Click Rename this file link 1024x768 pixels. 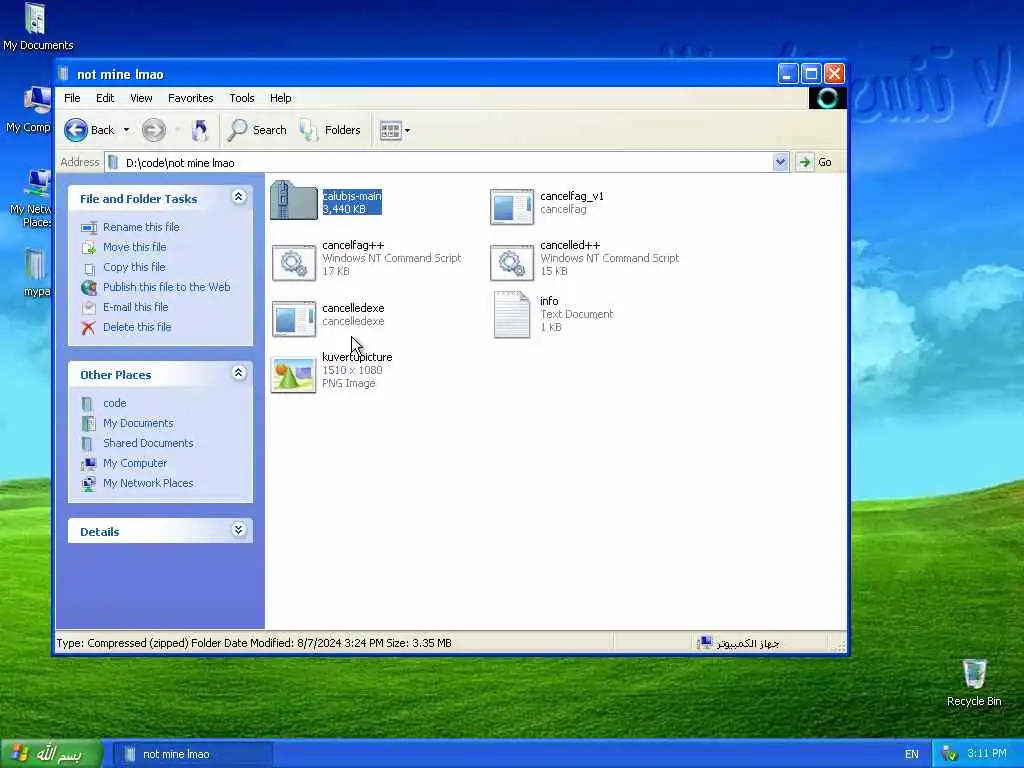tap(141, 227)
